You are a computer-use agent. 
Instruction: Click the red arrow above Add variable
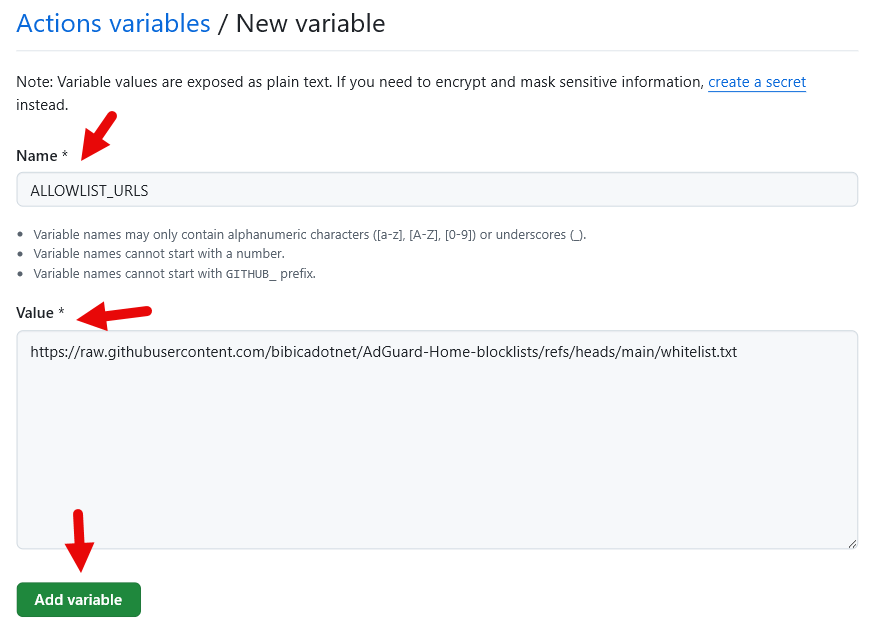coord(79,543)
